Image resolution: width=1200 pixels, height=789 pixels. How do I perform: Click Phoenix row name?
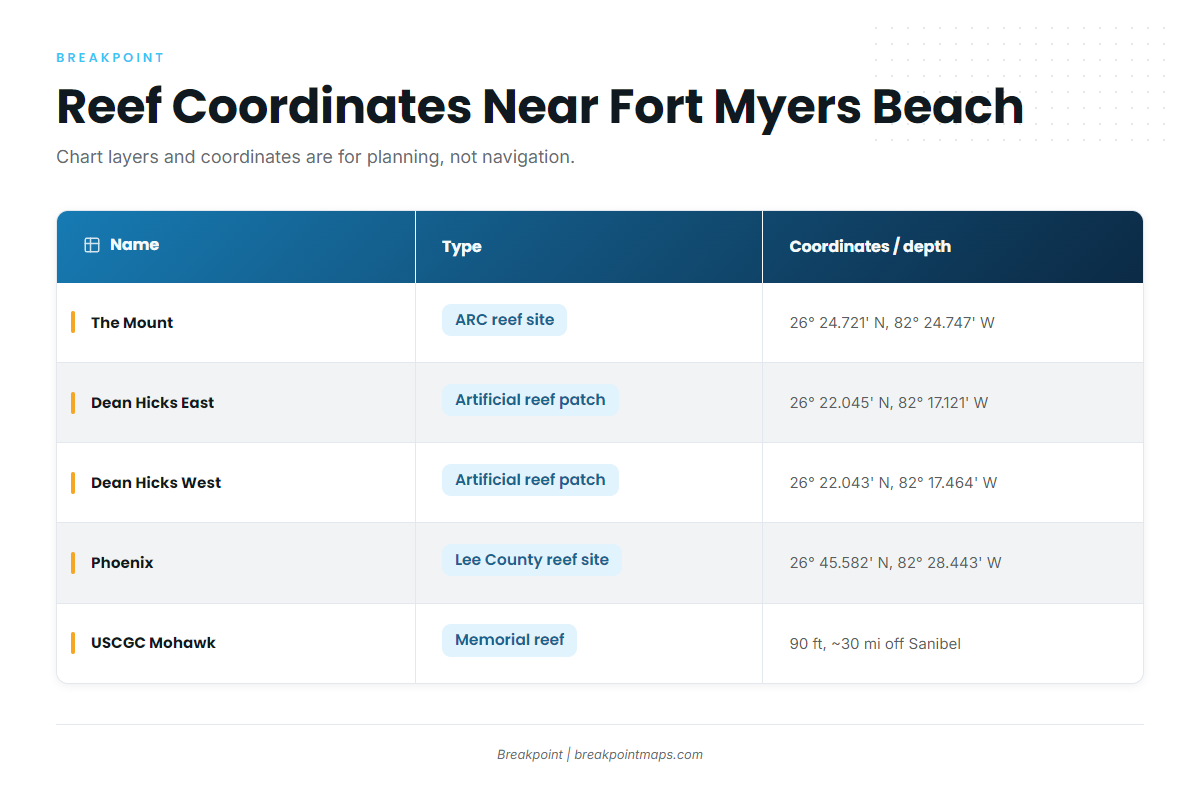[122, 563]
